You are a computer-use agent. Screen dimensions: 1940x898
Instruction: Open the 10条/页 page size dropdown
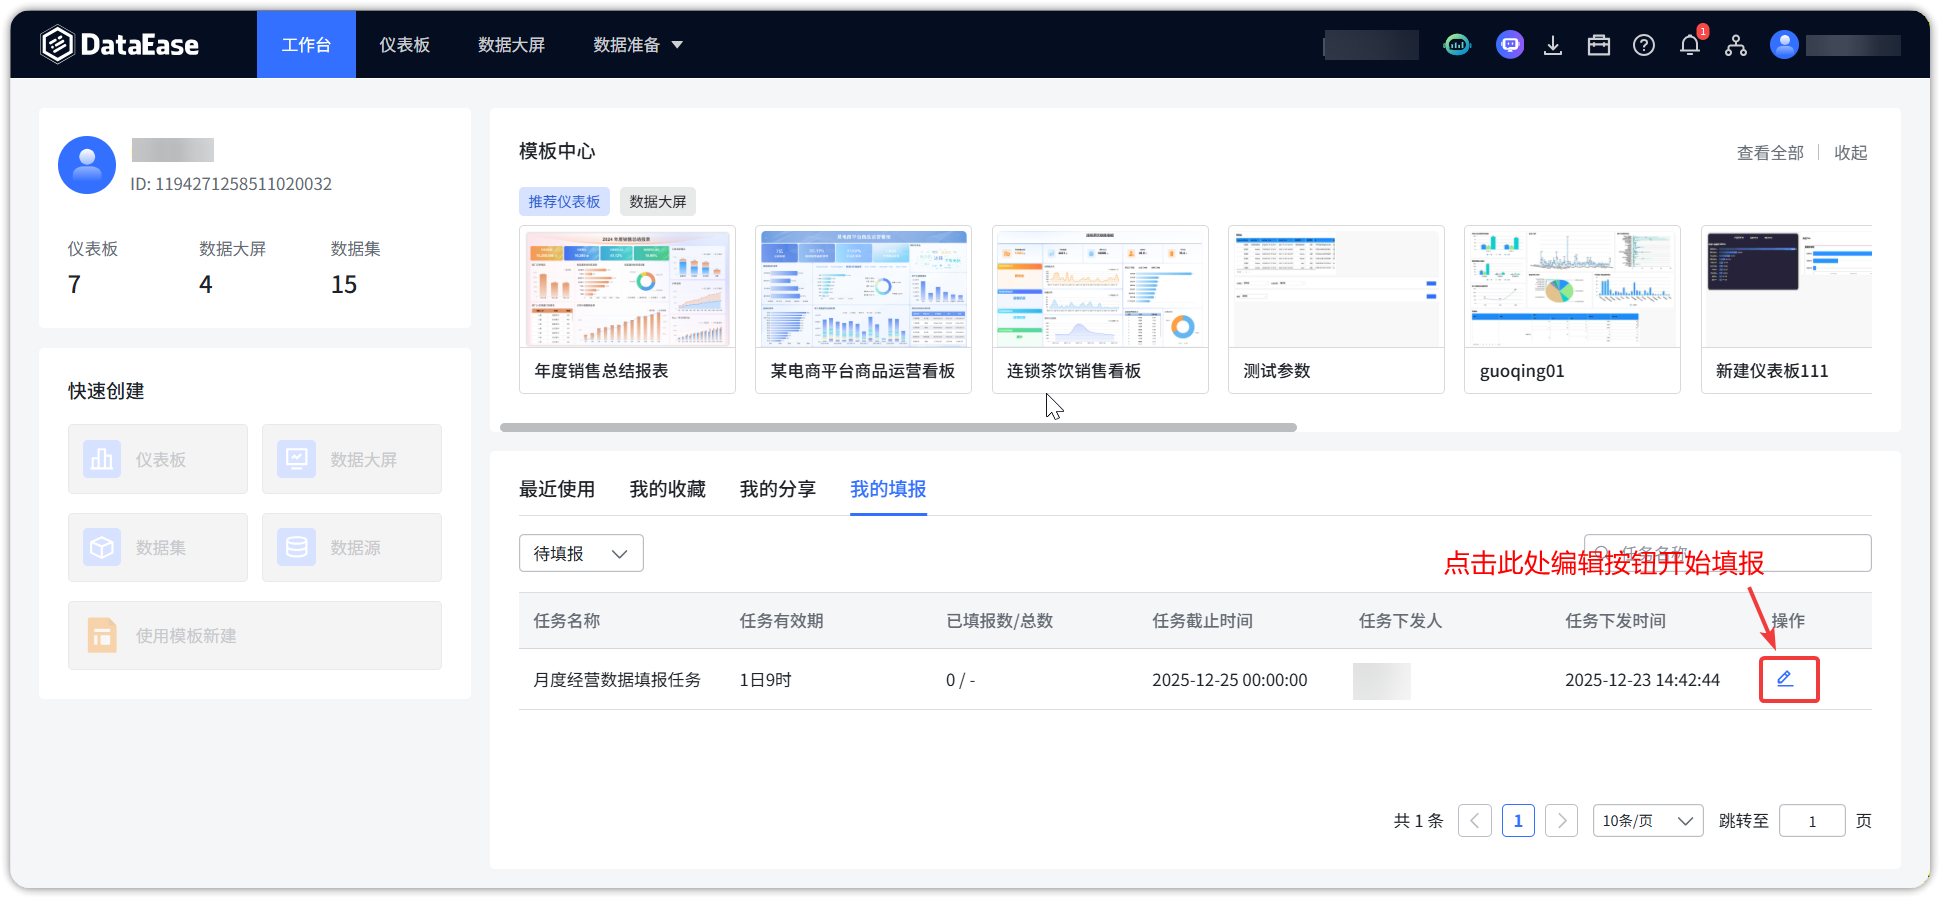pos(1647,821)
